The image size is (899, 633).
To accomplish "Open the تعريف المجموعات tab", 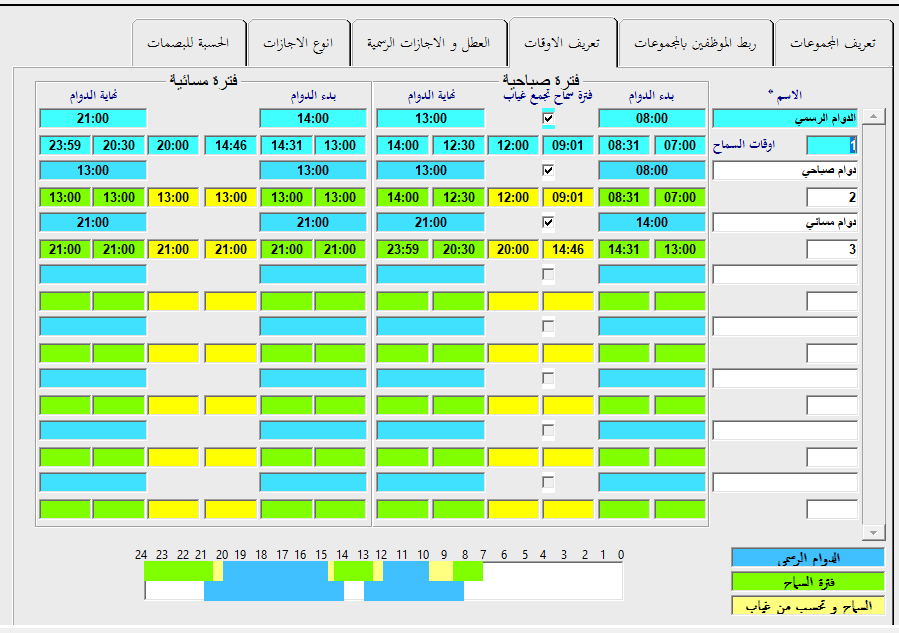I will click(832, 44).
